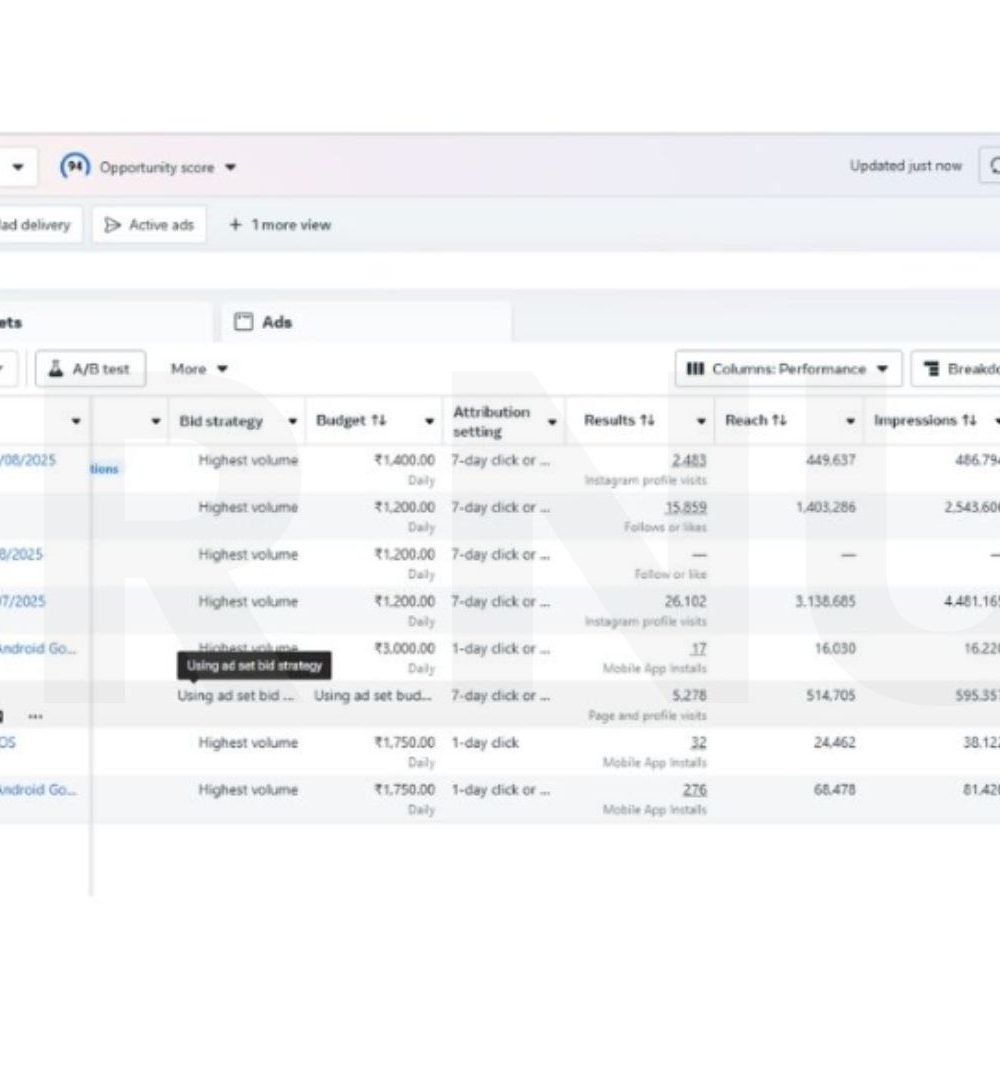Screen dimensions: 1000x1080
Task: Select the 26,102 results value
Action: pos(686,601)
